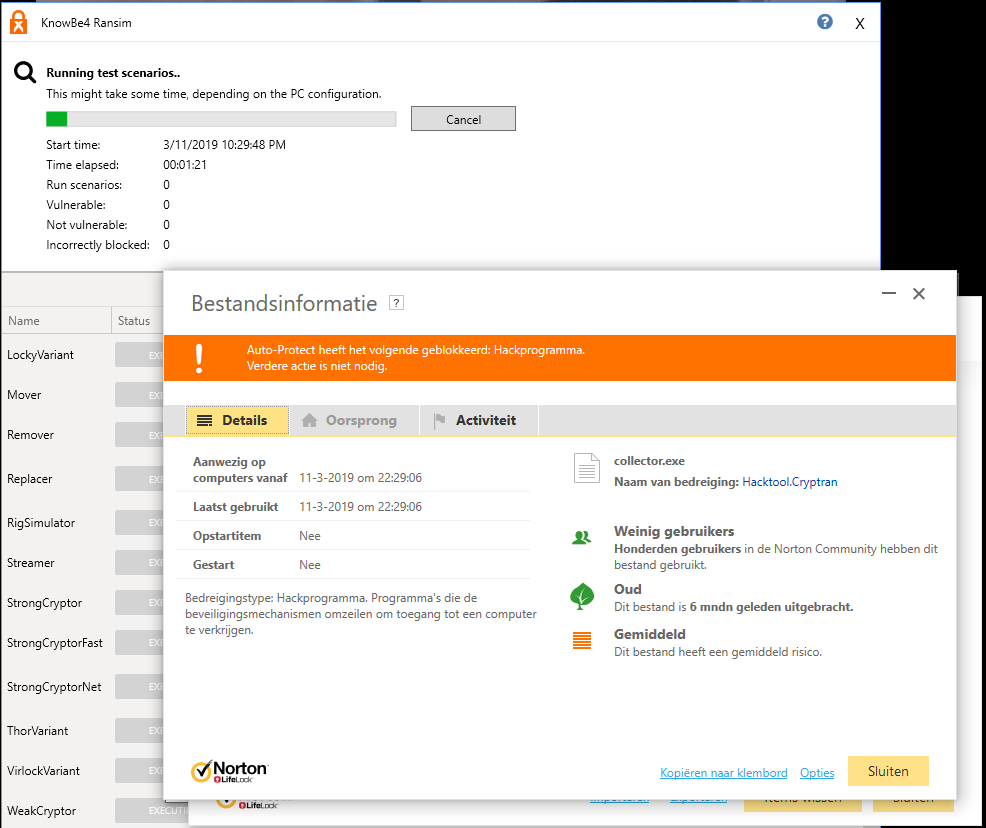The image size is (986, 828).
Task: Click the Opstartitem value Nee
Action: (x=309, y=536)
